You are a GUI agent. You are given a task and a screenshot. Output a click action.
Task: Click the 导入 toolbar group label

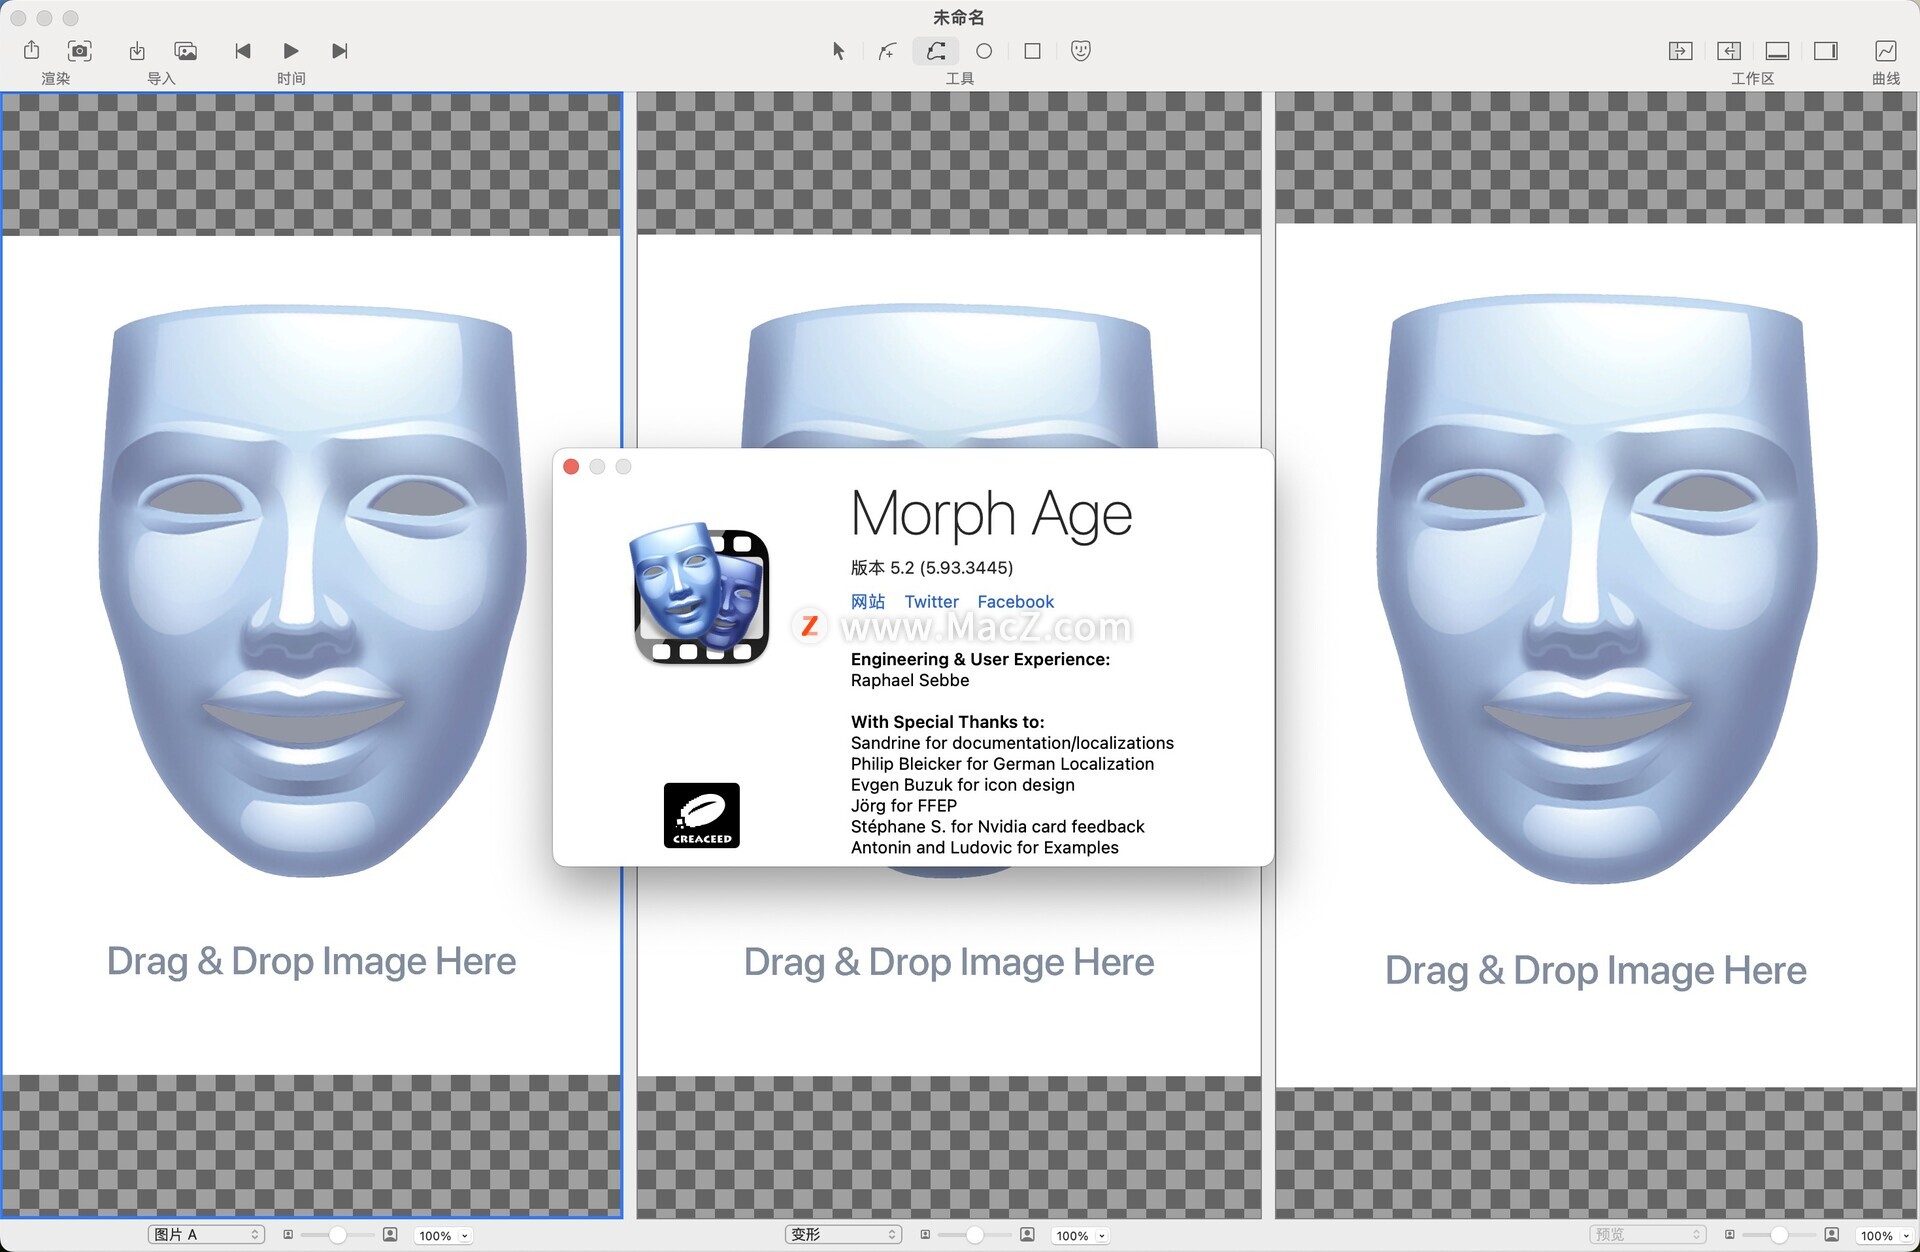point(161,78)
